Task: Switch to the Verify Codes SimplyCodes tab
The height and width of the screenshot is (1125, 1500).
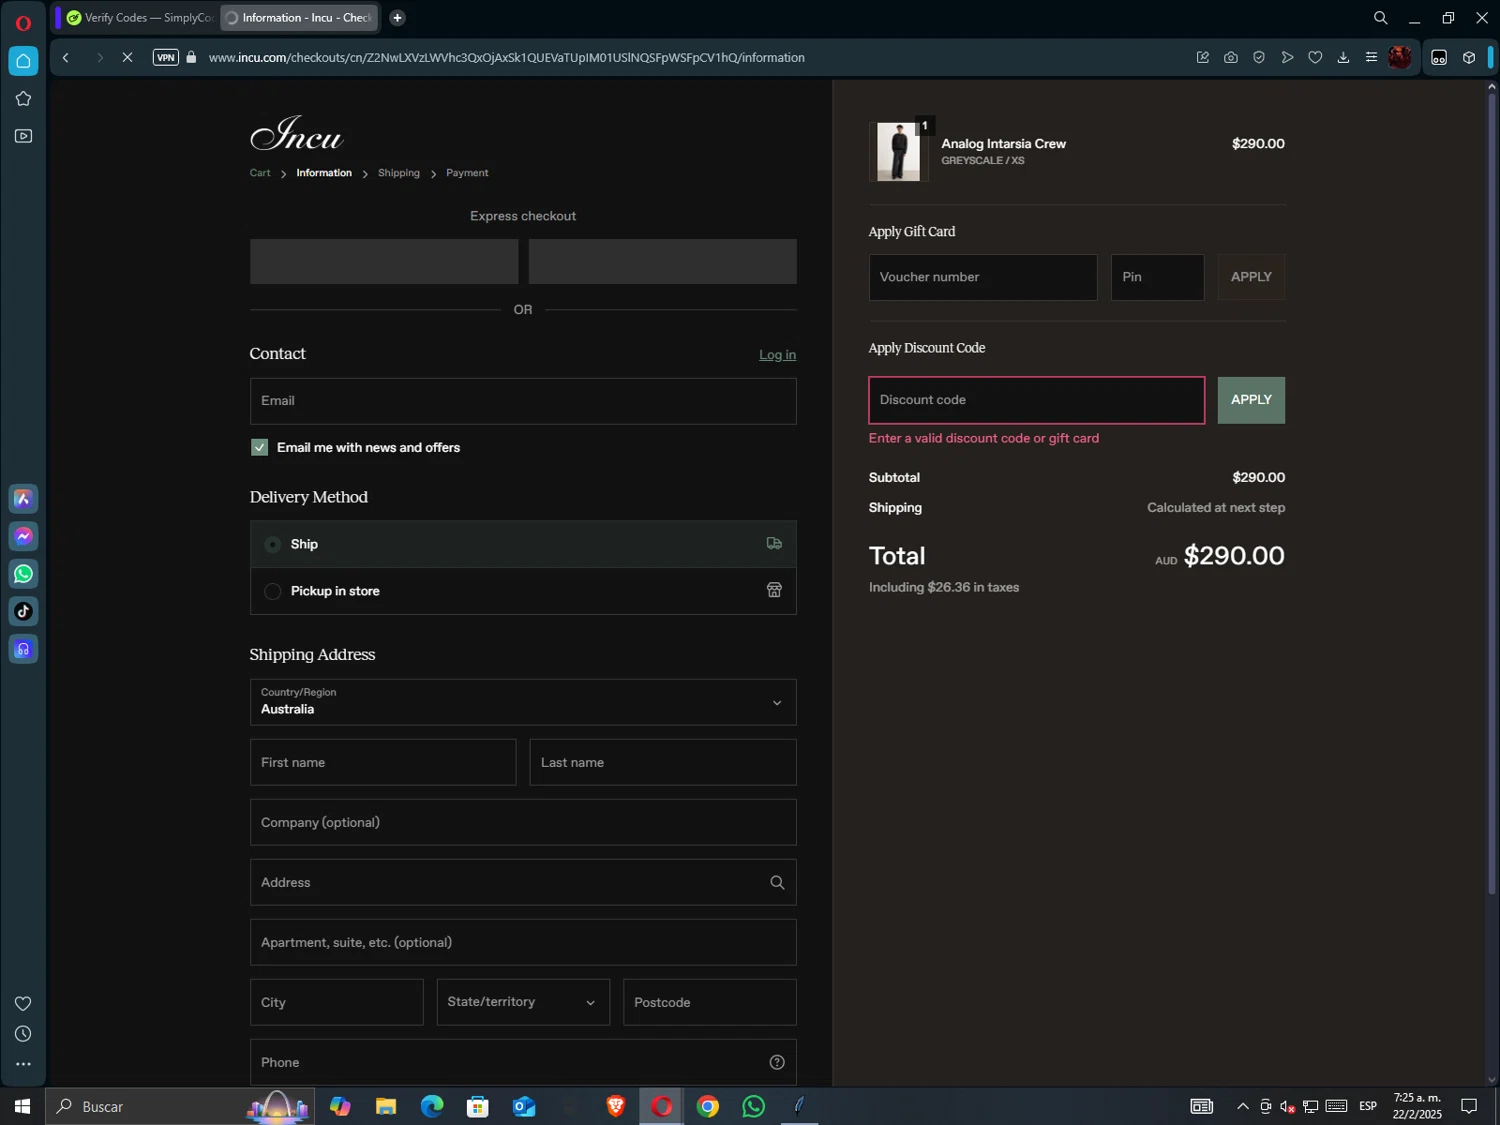Action: 138,18
